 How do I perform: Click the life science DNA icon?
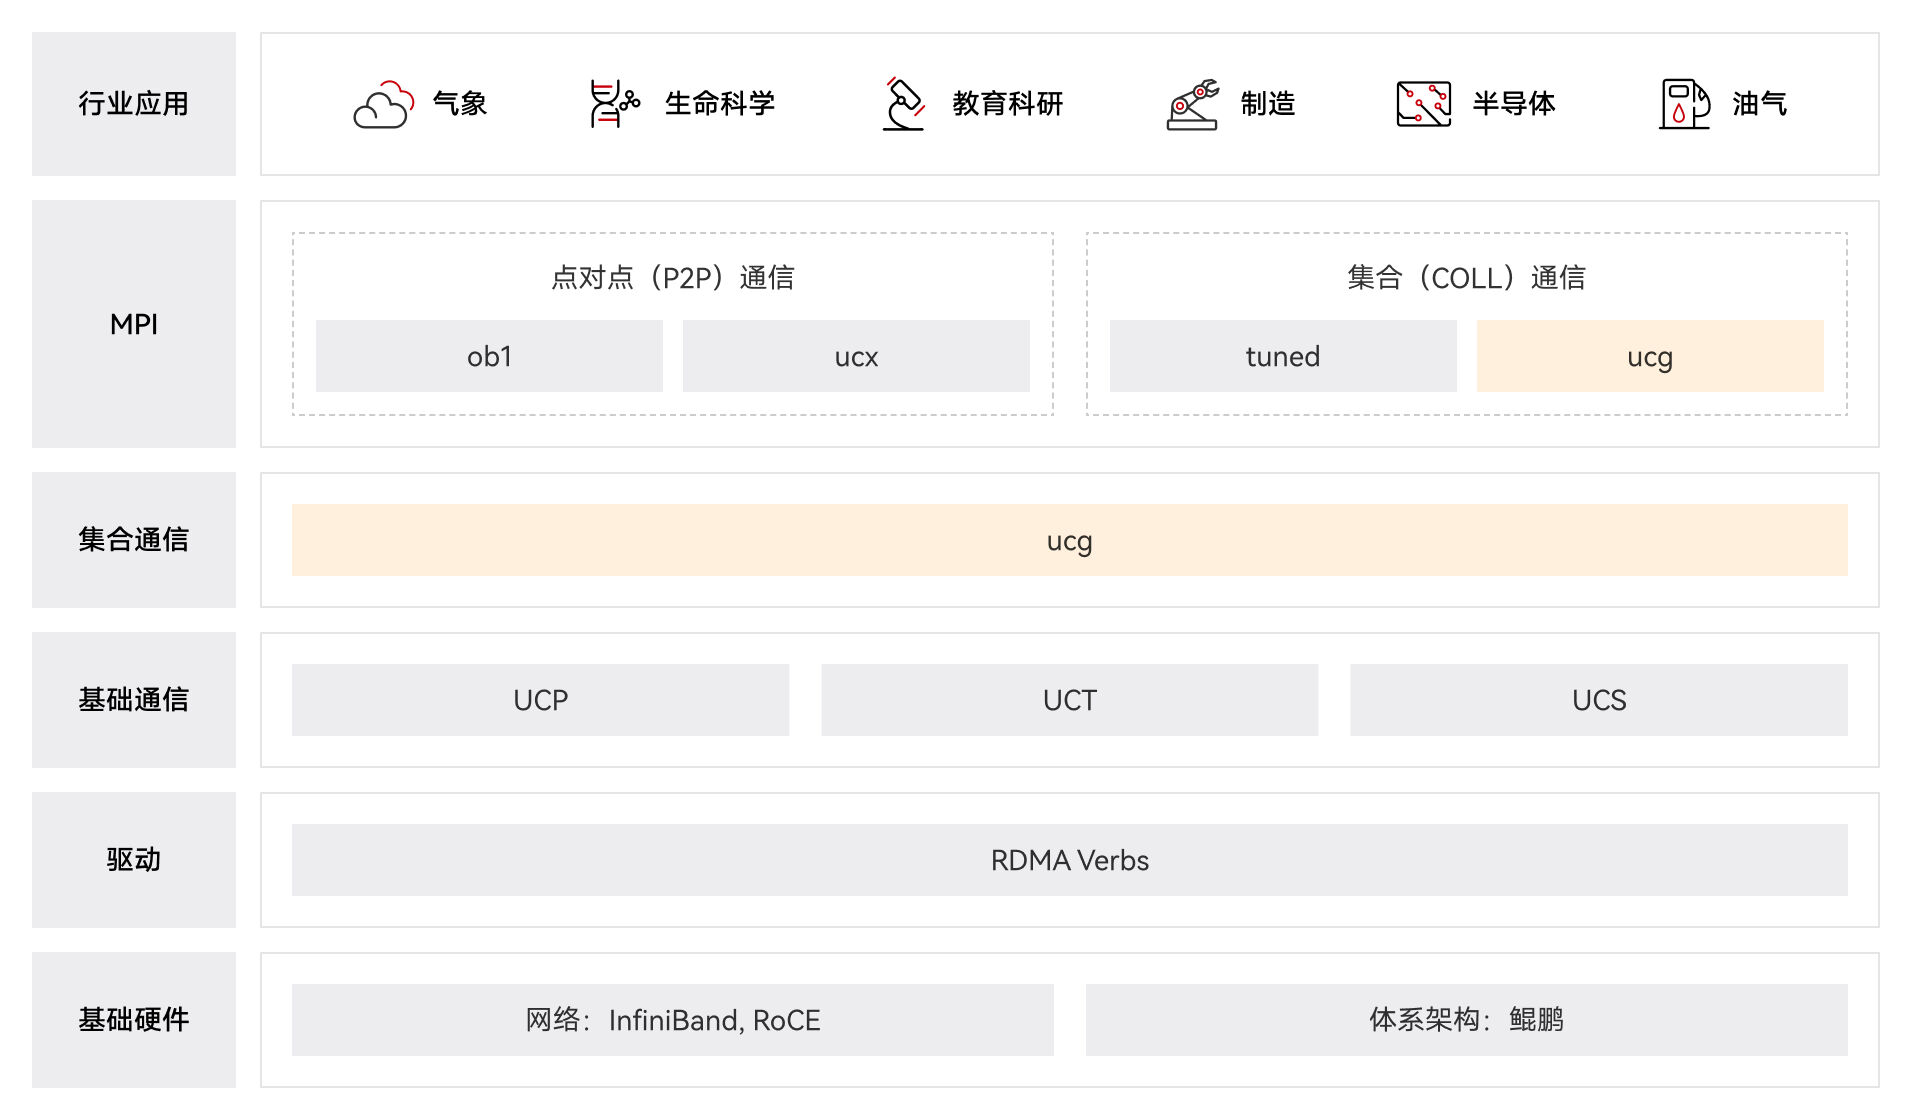pos(613,104)
